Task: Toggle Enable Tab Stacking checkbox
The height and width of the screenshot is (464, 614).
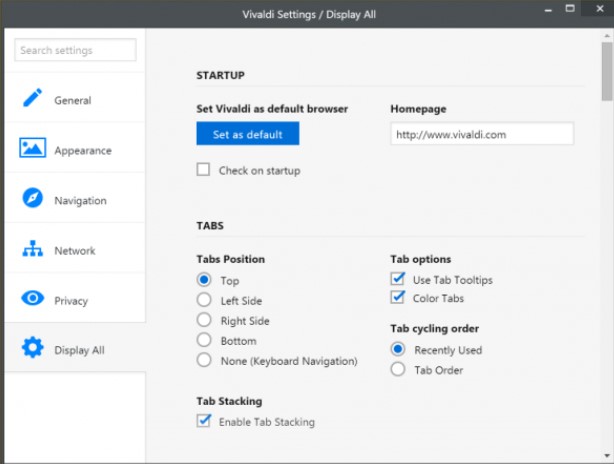Action: coord(204,422)
